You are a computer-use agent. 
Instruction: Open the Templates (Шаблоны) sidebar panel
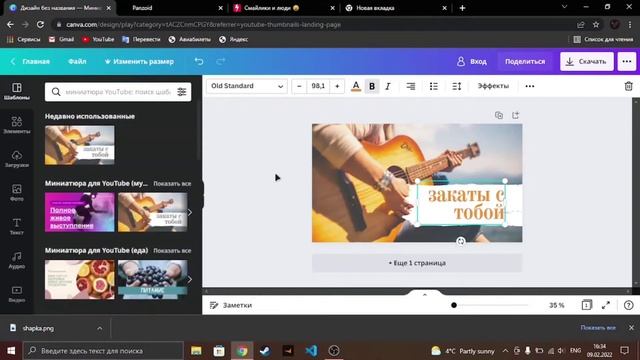coord(17,91)
